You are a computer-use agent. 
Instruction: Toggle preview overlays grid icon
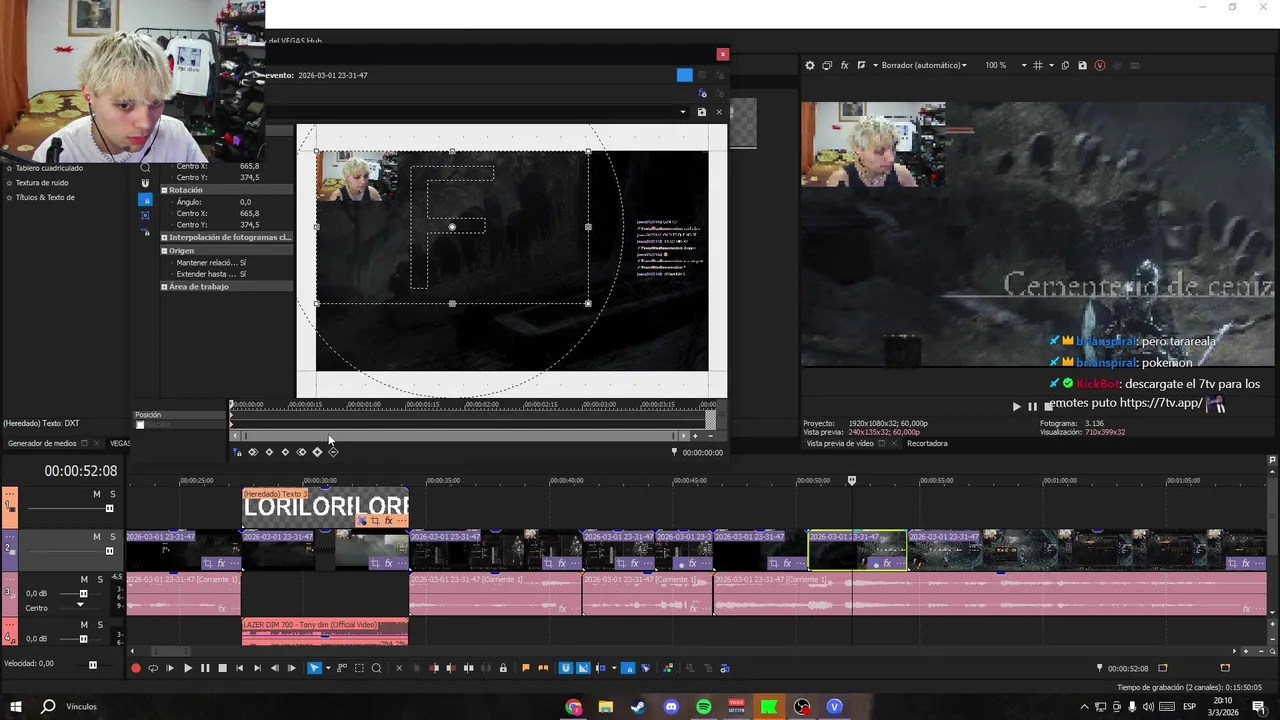(1038, 65)
